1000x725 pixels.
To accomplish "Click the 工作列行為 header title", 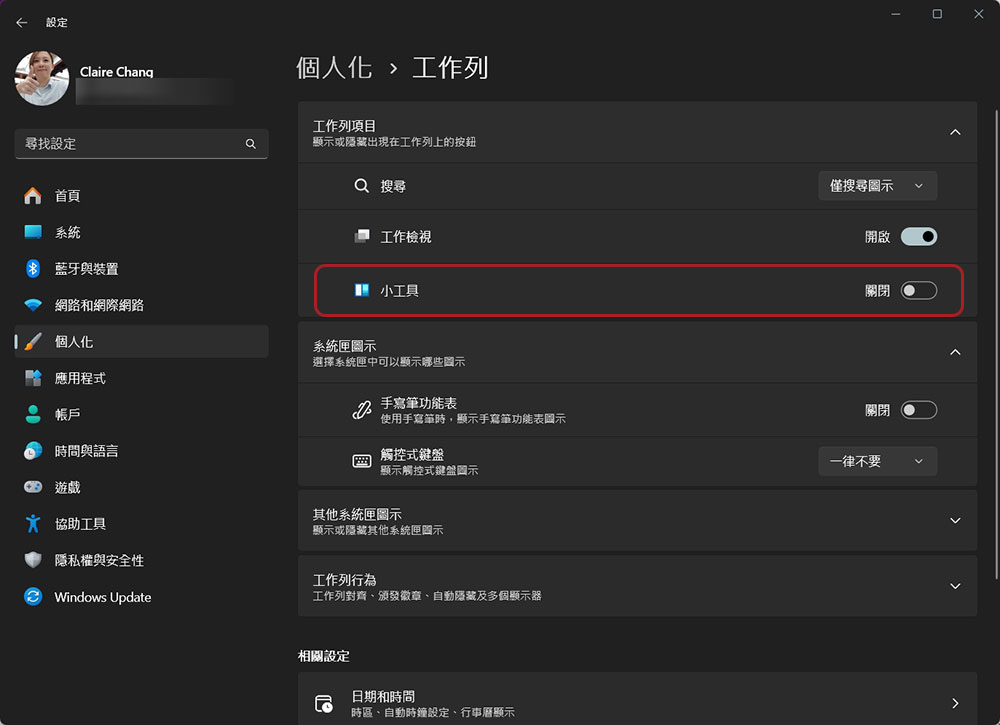I will click(344, 580).
